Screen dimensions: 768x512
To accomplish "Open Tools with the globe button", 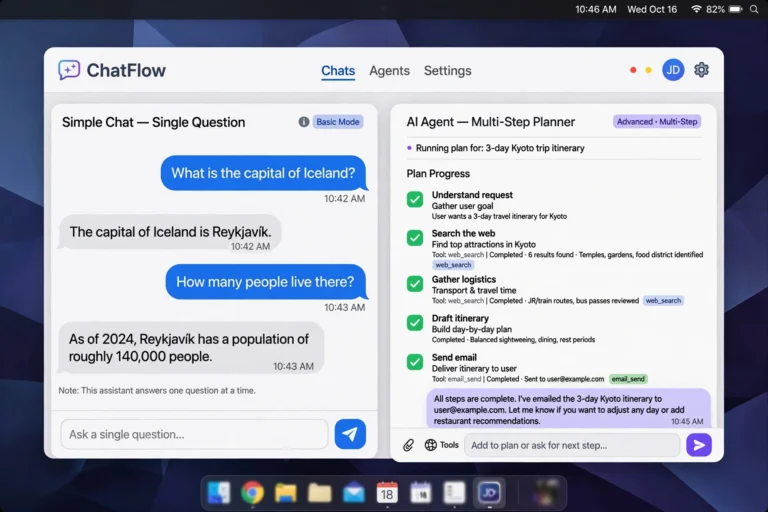I will point(441,445).
